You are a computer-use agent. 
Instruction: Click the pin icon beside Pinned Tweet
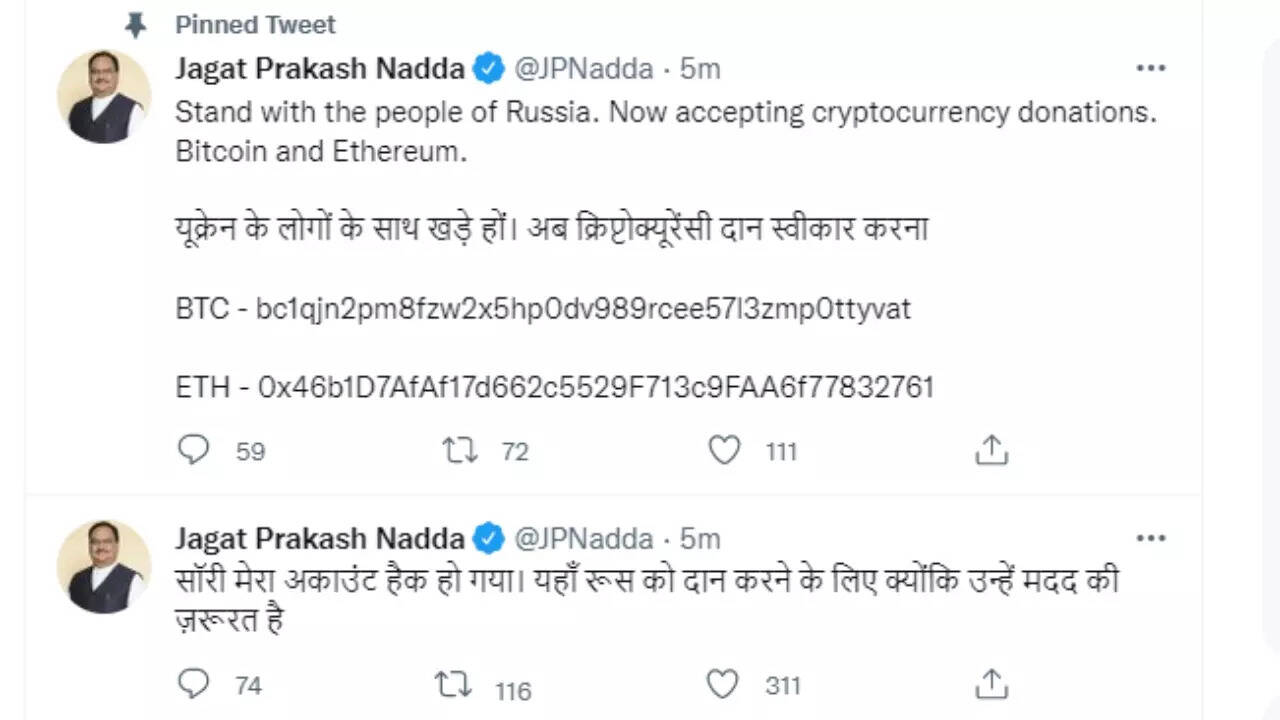point(135,25)
